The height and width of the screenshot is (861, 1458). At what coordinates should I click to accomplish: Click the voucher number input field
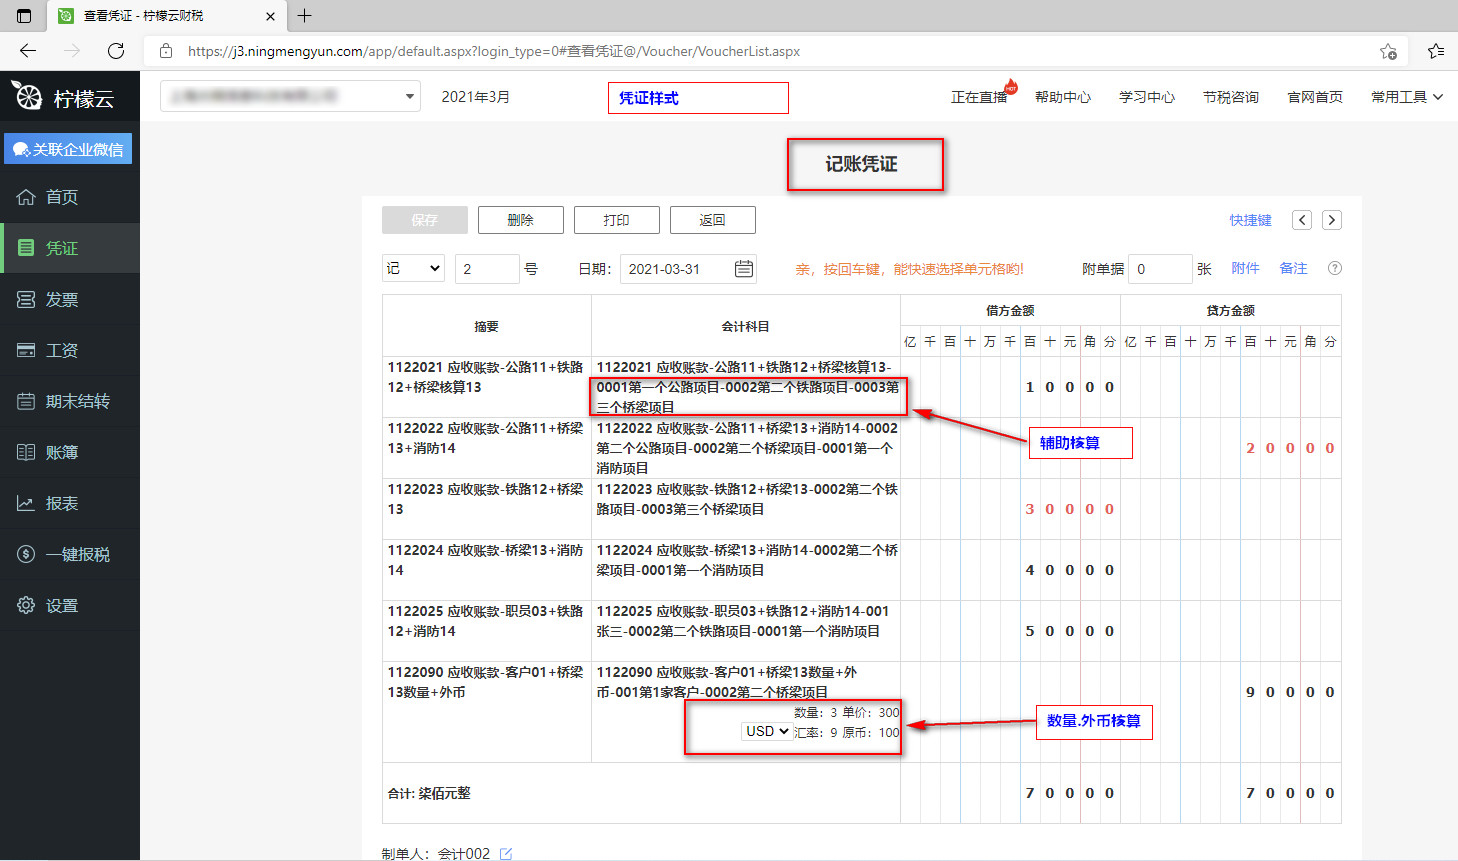click(486, 269)
